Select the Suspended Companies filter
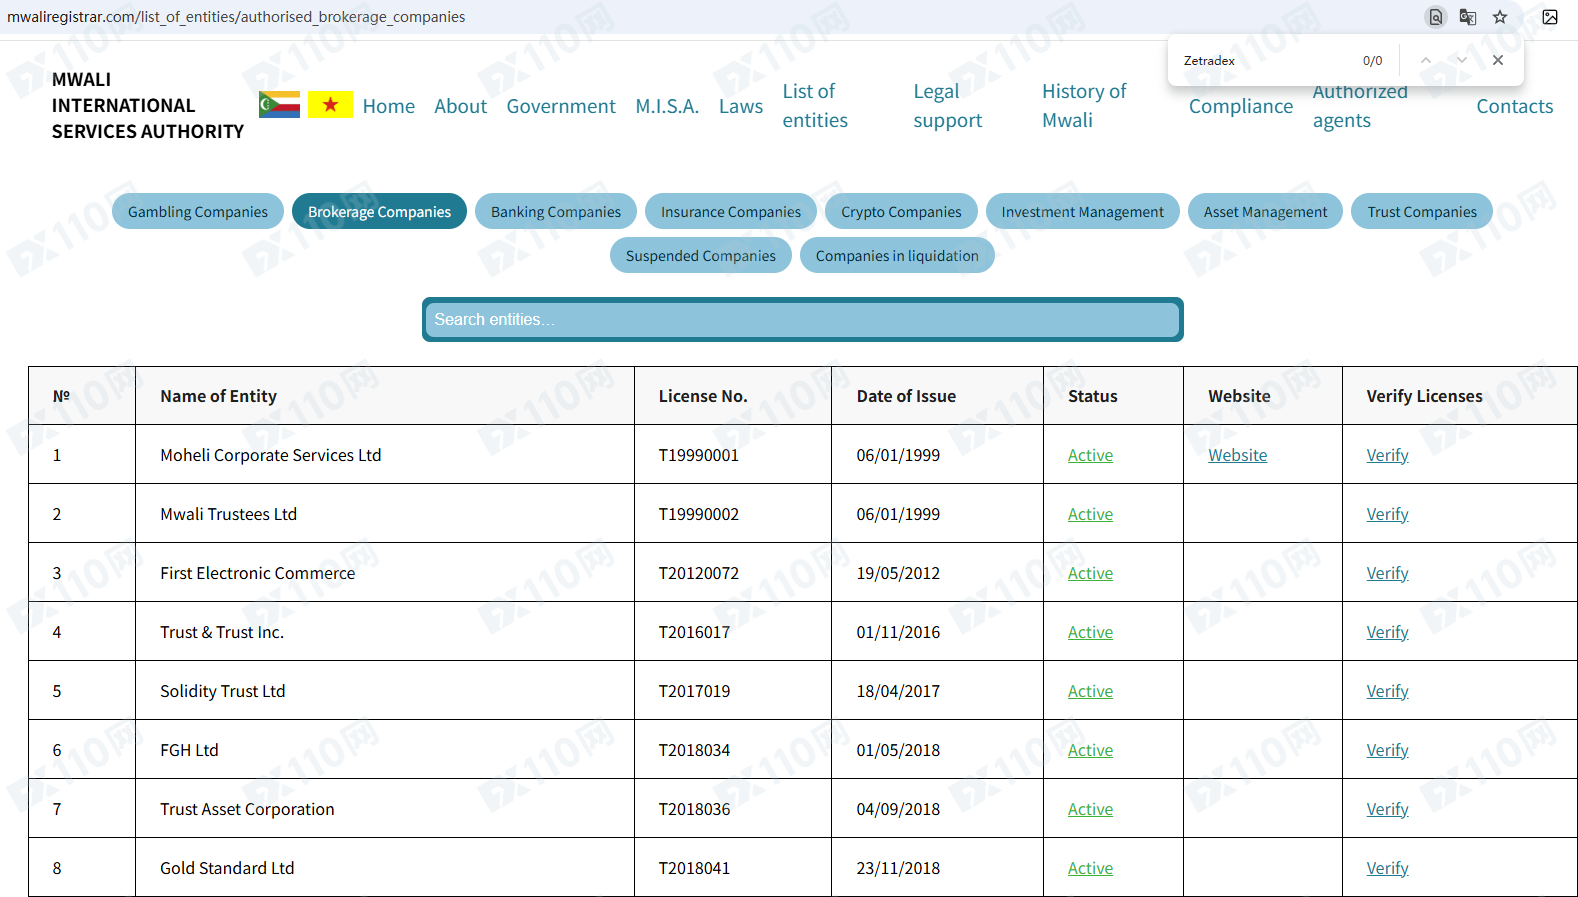Image resolution: width=1578 pixels, height=897 pixels. [700, 255]
